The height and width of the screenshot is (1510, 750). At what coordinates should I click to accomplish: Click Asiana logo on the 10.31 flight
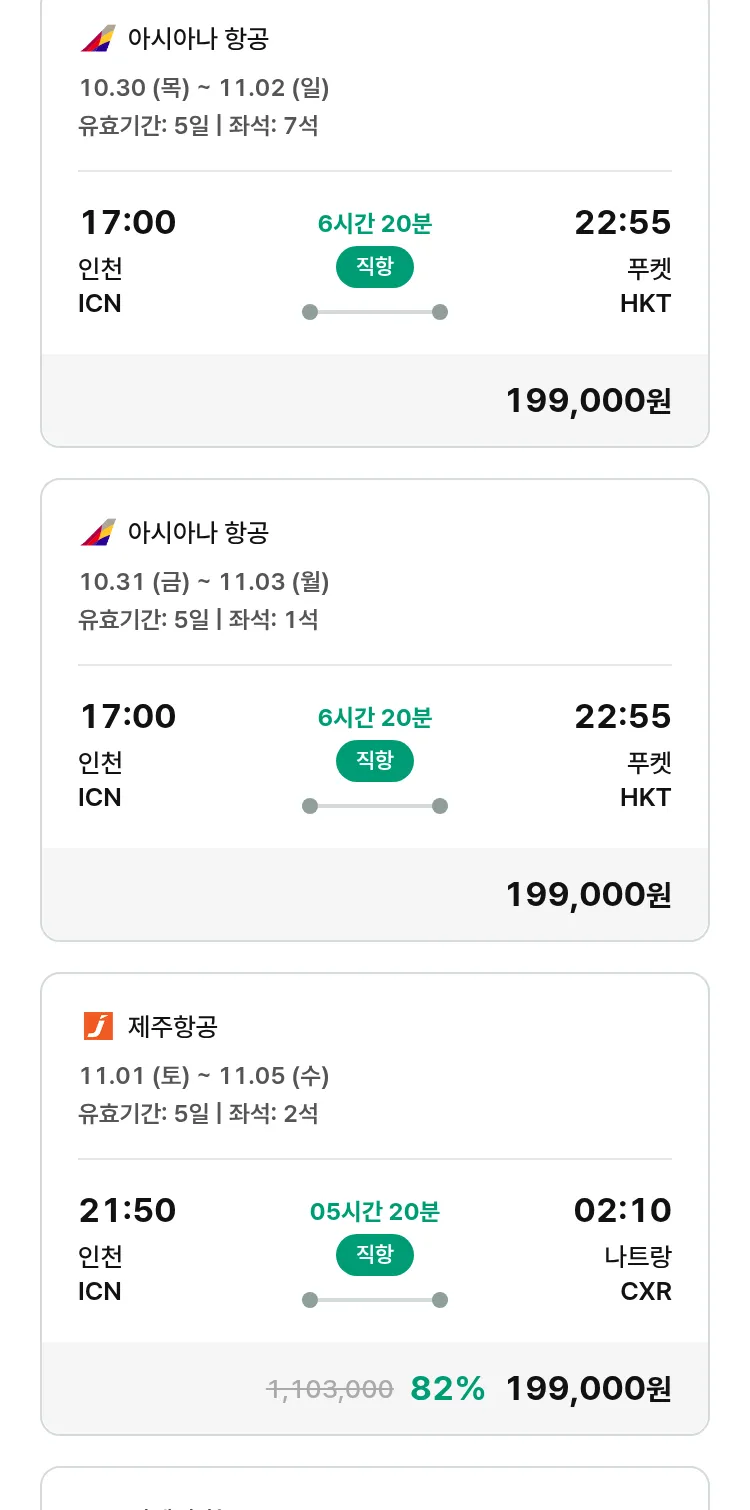(99, 532)
